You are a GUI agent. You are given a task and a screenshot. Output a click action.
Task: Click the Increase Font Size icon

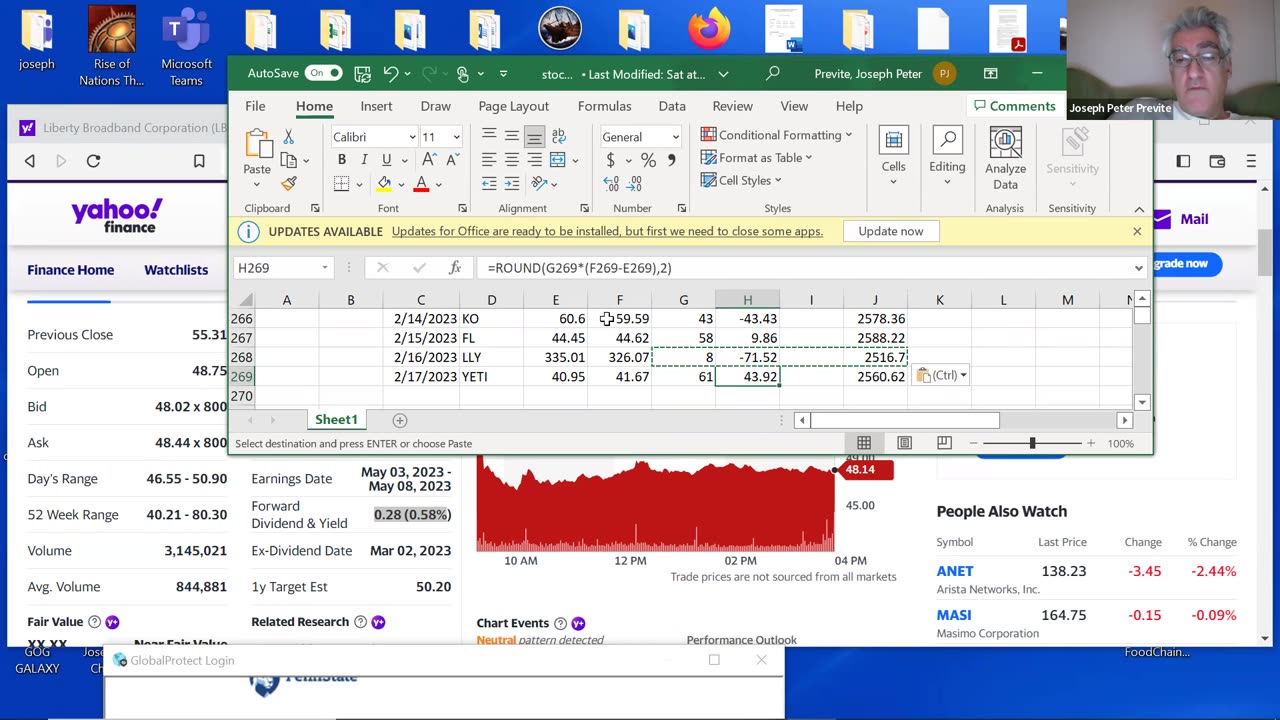(x=429, y=160)
